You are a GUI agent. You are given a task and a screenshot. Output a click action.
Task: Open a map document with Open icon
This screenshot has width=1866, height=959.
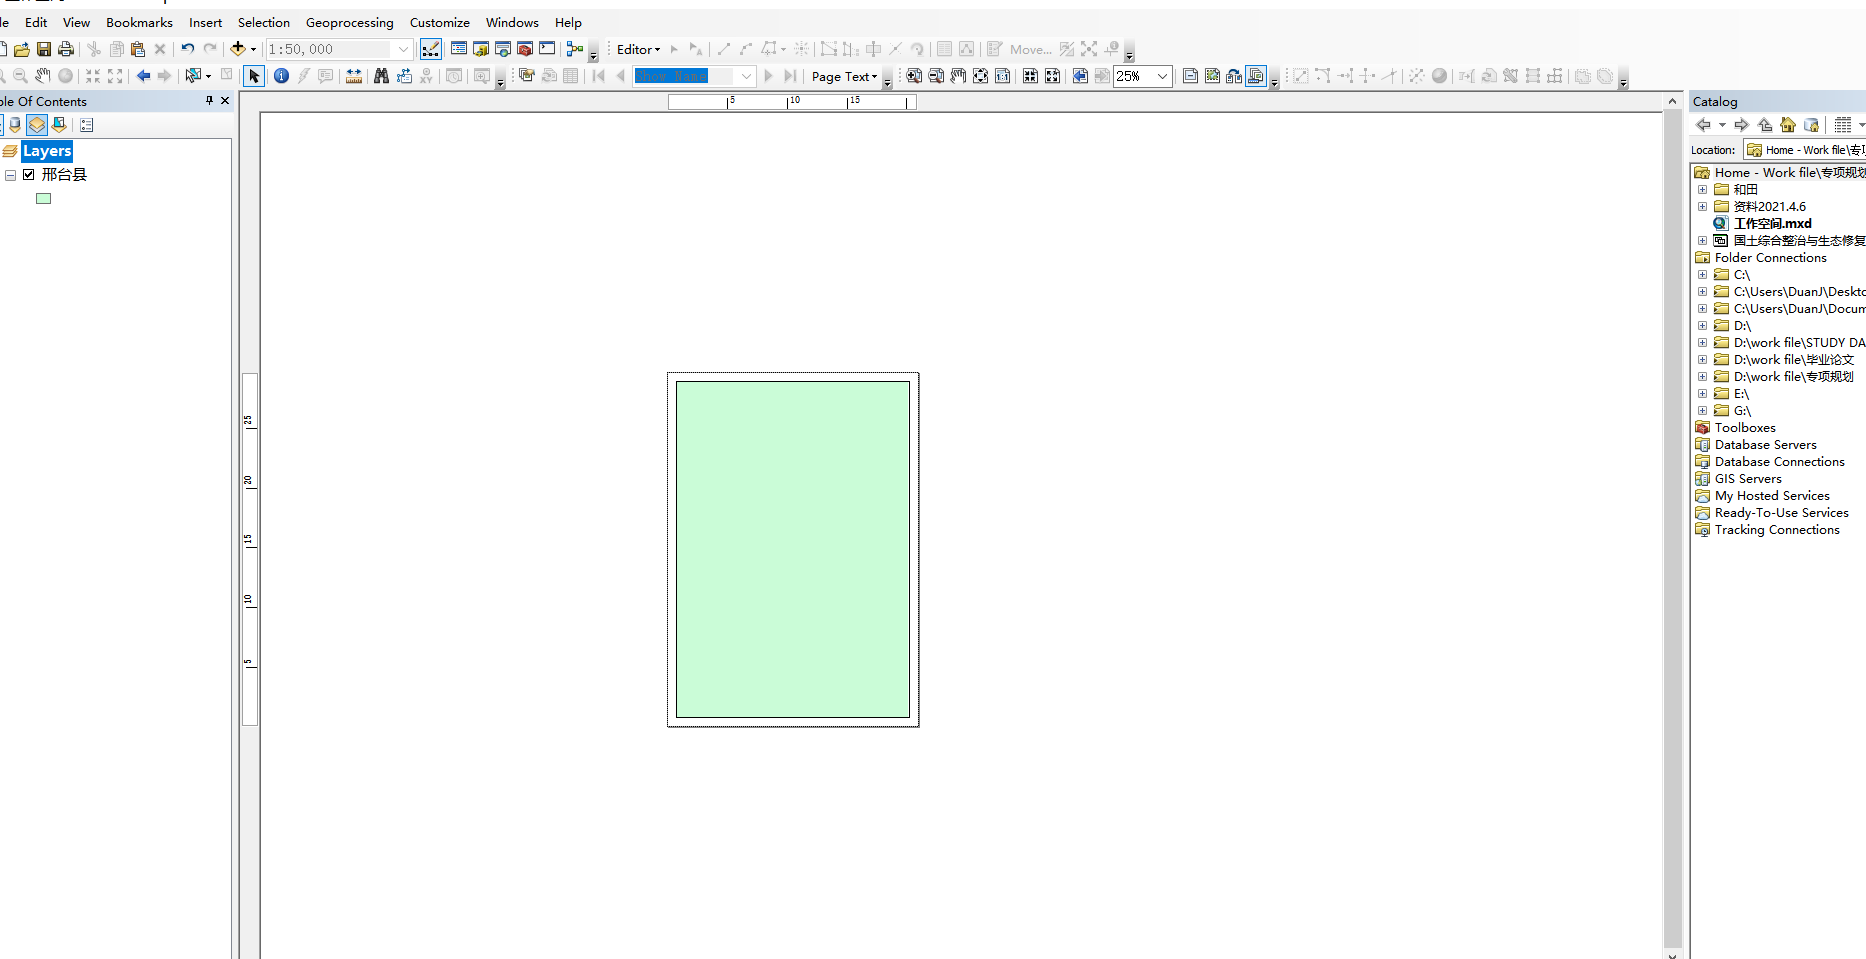pyautogui.click(x=21, y=49)
